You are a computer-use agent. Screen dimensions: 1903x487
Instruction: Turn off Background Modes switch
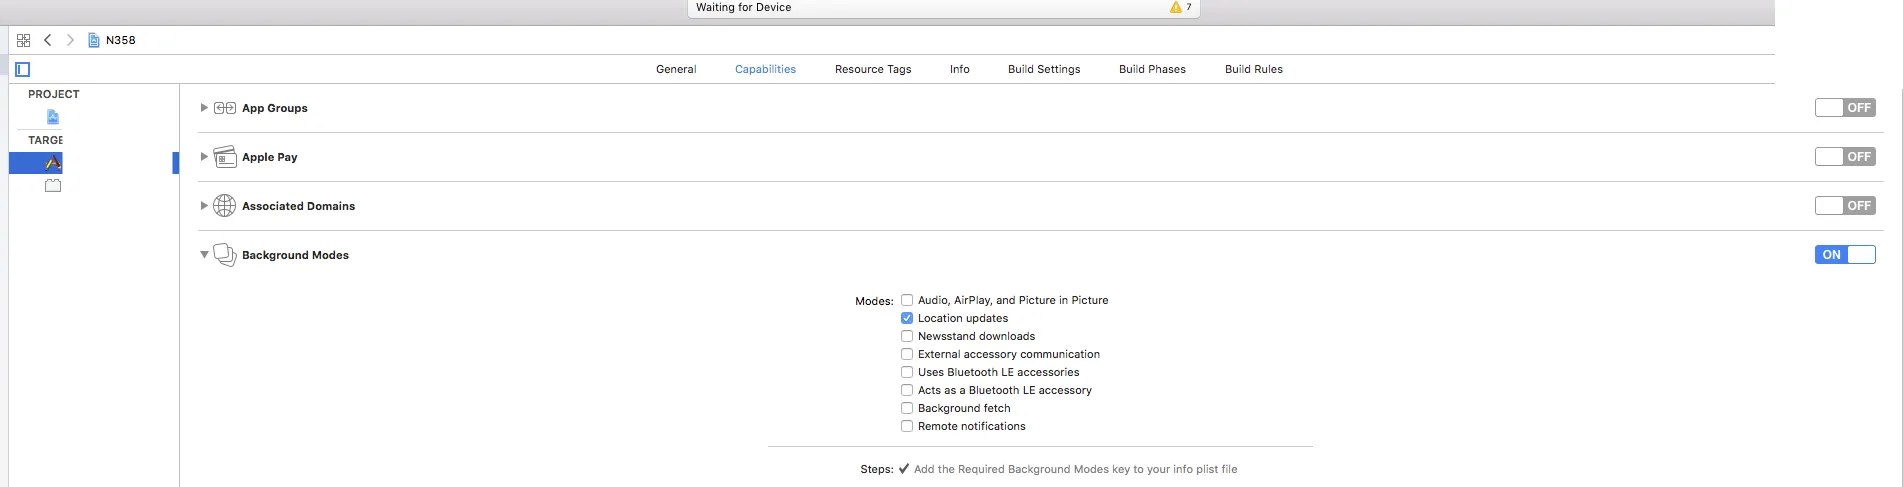1844,255
